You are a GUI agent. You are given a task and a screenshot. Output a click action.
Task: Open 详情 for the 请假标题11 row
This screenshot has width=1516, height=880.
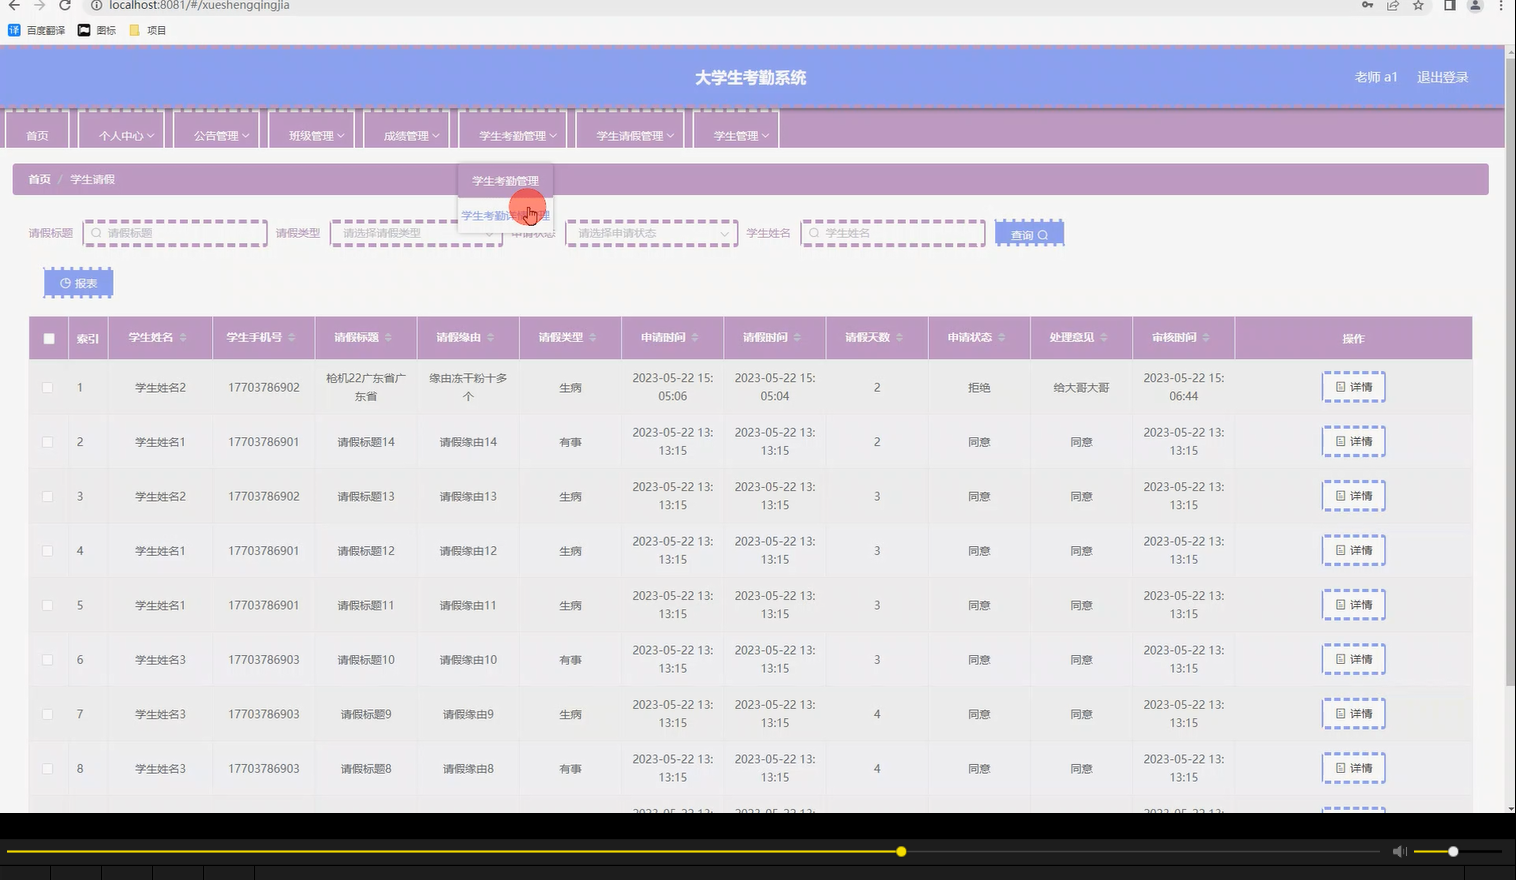tap(1354, 604)
